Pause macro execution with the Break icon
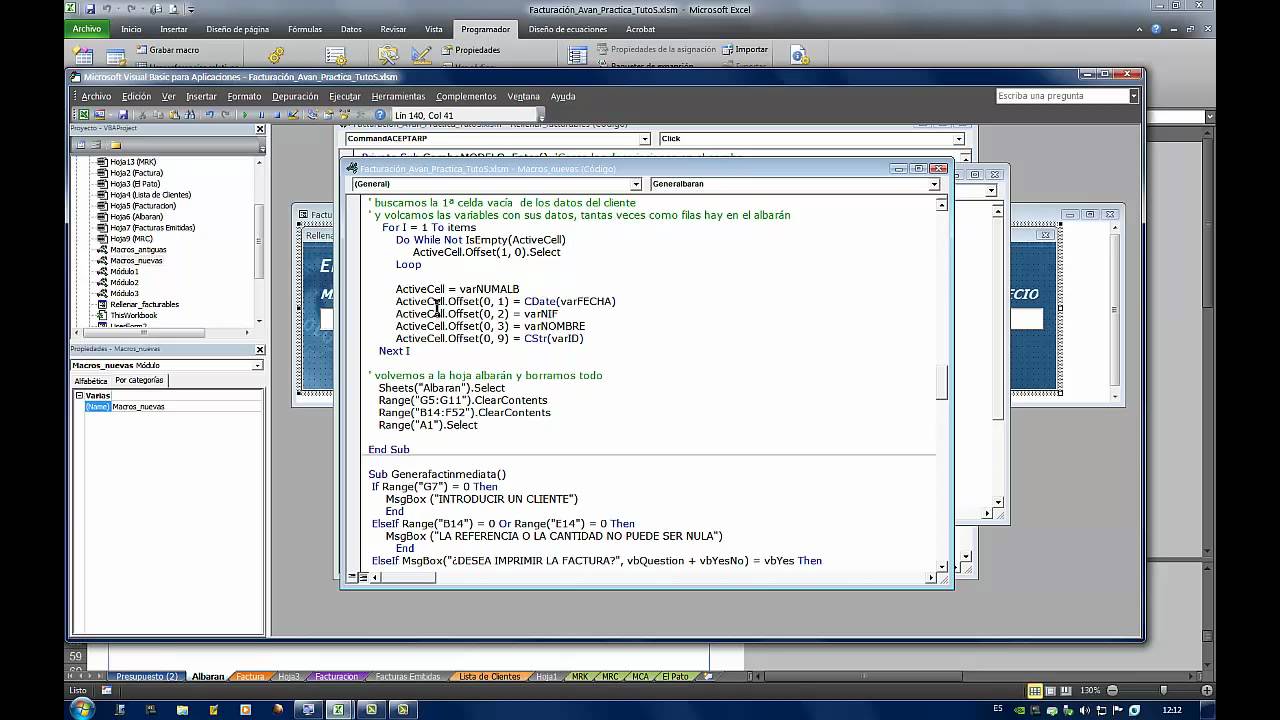Screen dimensions: 1280x720 [261, 115]
